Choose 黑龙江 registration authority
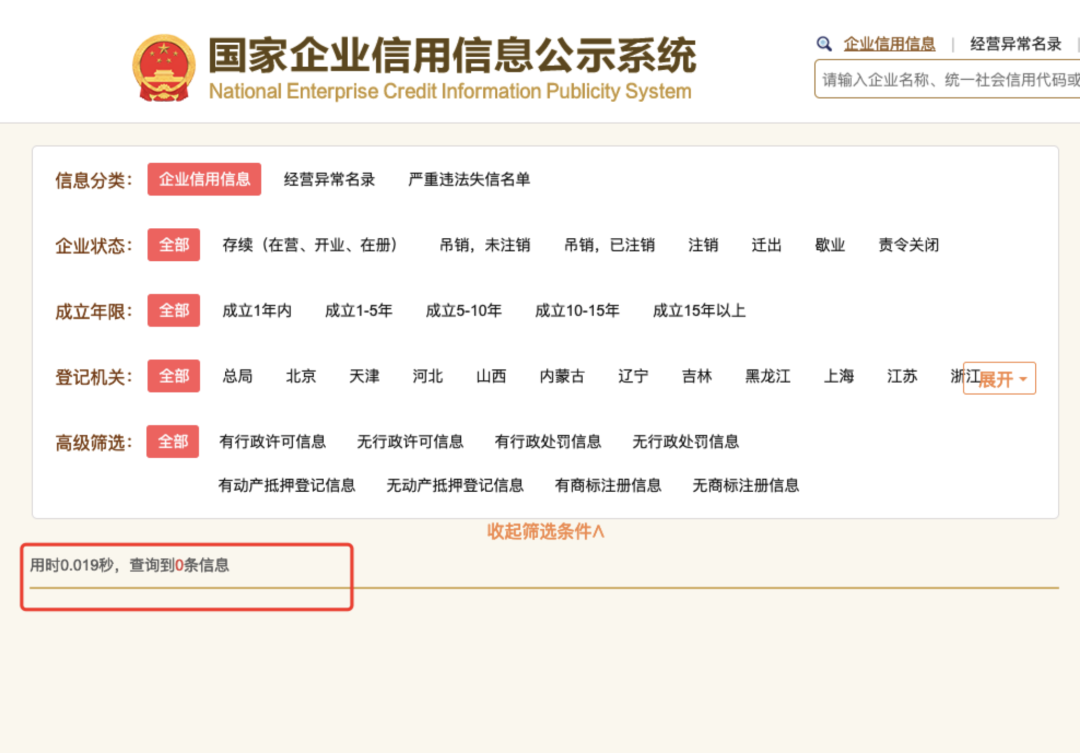Viewport: 1080px width, 753px height. [768, 376]
